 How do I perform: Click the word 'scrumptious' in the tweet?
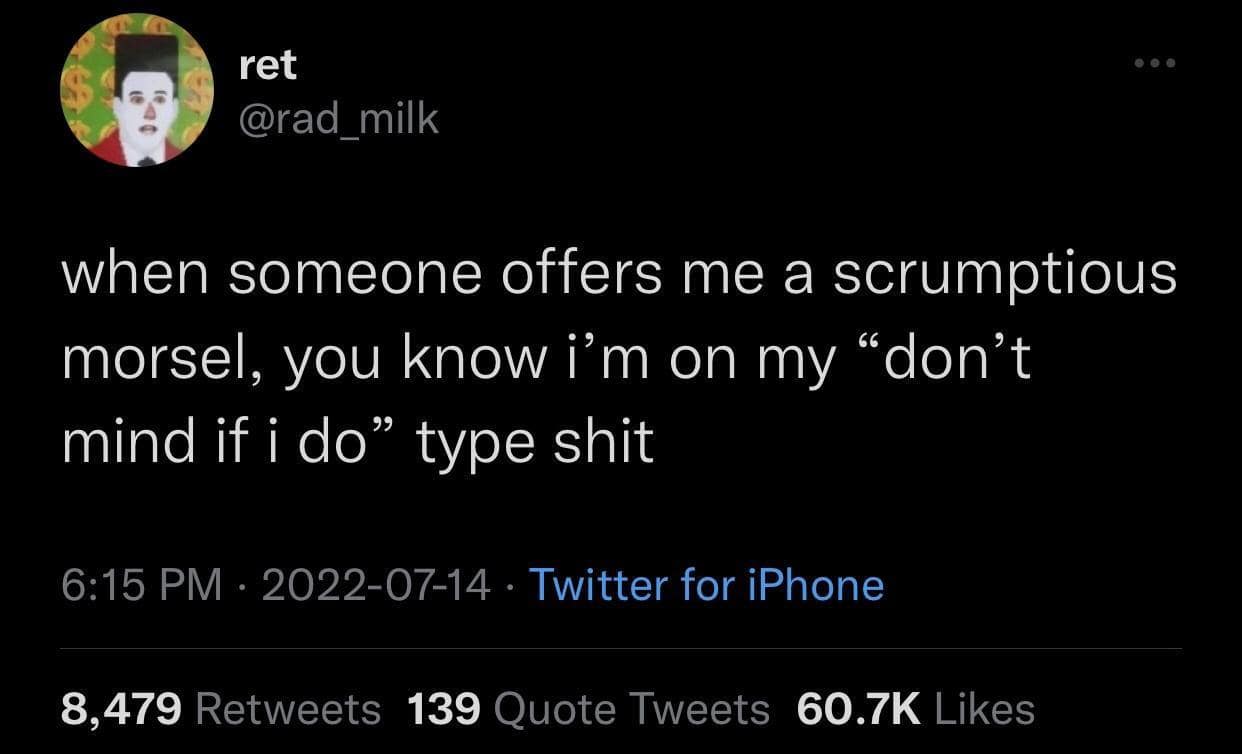pos(1005,274)
